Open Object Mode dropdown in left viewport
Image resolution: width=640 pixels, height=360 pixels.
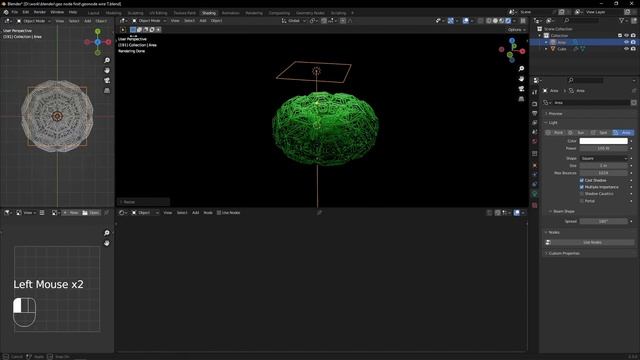pos(33,21)
